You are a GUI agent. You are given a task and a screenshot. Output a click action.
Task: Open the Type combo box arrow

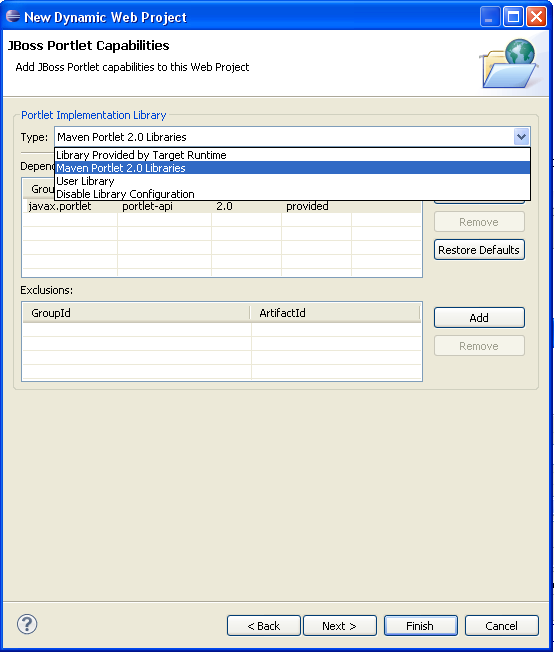[x=521, y=136]
